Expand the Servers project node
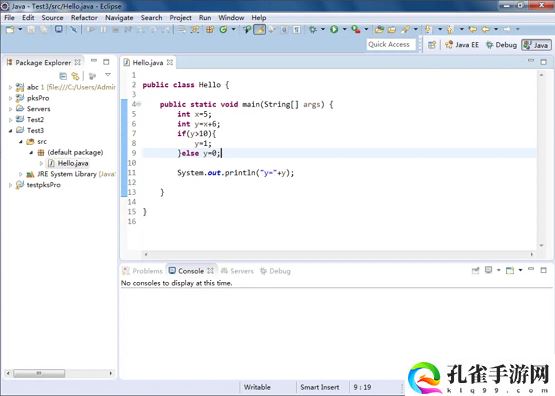The width and height of the screenshot is (555, 396). pos(10,109)
